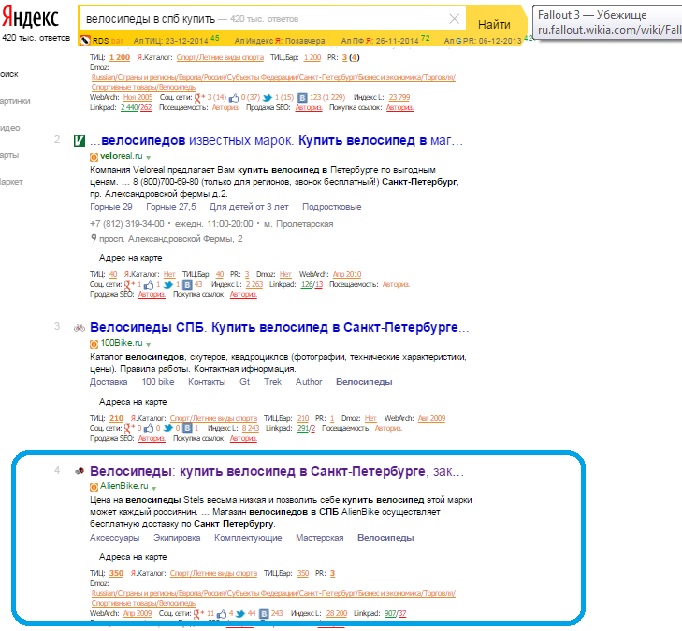This screenshot has height=631, width=682.
Task: Open the 'Доставка' sitelink under 100Bike
Action: [x=108, y=382]
